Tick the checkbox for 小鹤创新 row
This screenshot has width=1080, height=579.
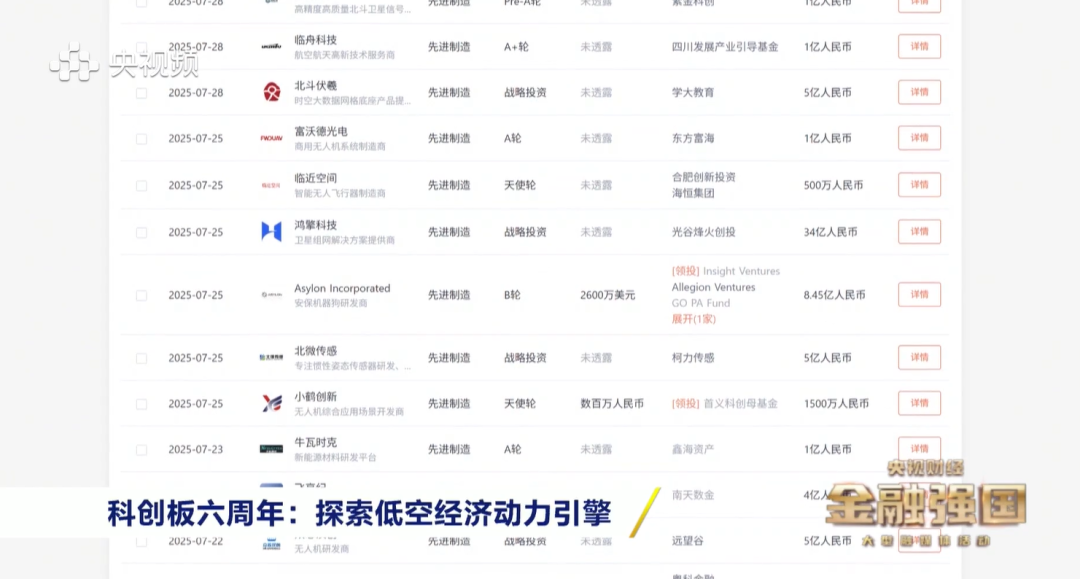pyautogui.click(x=141, y=404)
